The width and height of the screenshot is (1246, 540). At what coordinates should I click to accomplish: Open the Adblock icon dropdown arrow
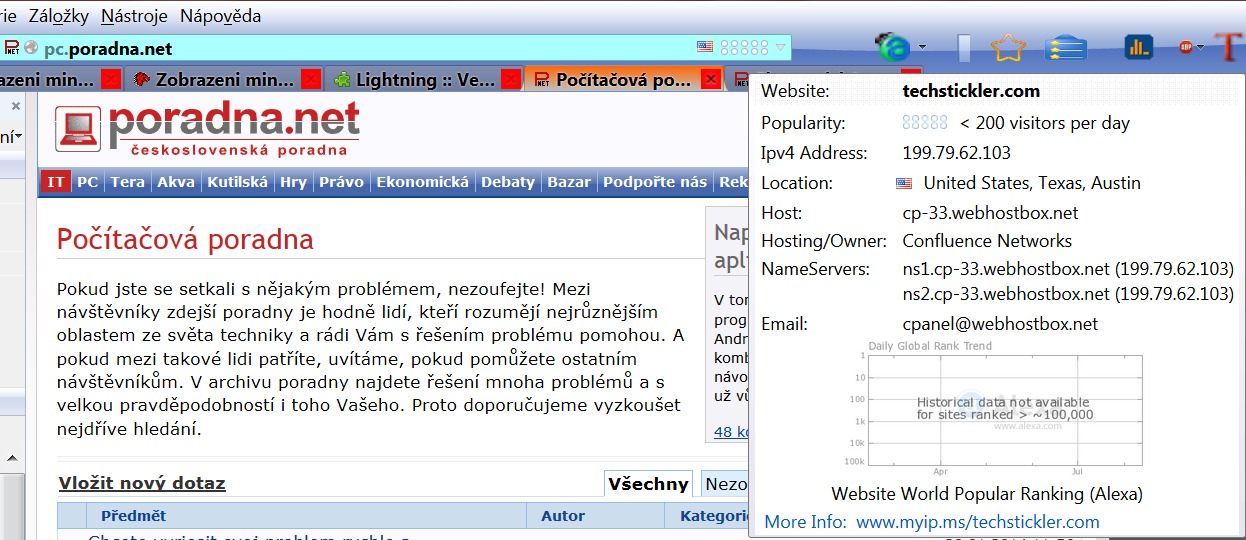click(1201, 47)
